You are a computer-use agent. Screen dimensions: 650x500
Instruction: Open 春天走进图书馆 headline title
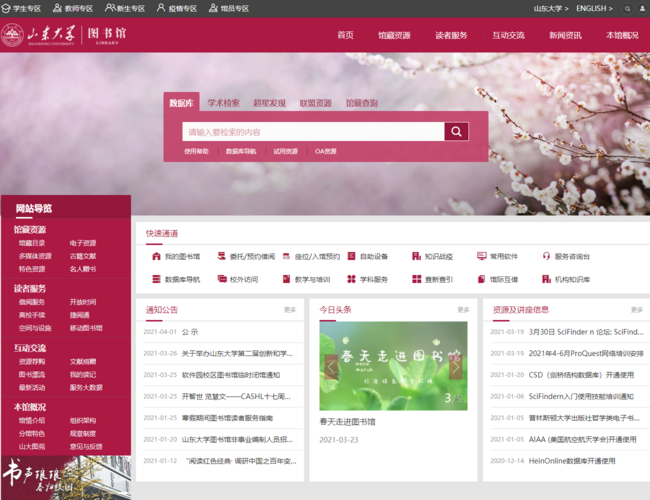pyautogui.click(x=347, y=422)
